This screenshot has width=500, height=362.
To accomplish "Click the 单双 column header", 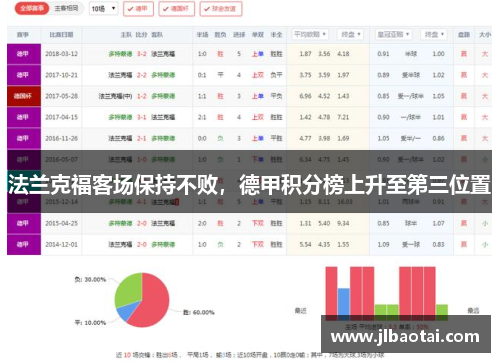I will (x=258, y=35).
